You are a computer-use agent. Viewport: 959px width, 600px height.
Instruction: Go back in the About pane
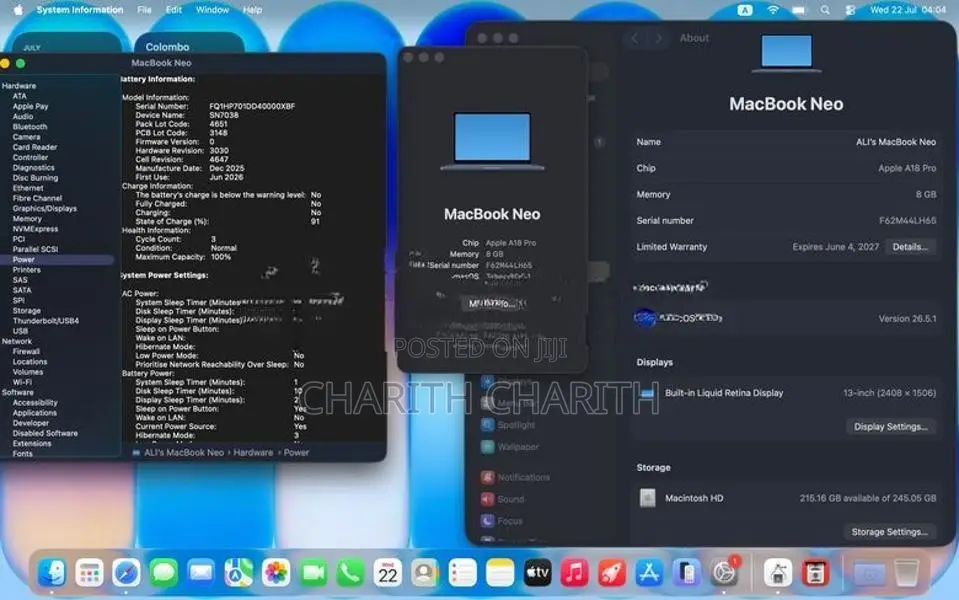coord(635,38)
